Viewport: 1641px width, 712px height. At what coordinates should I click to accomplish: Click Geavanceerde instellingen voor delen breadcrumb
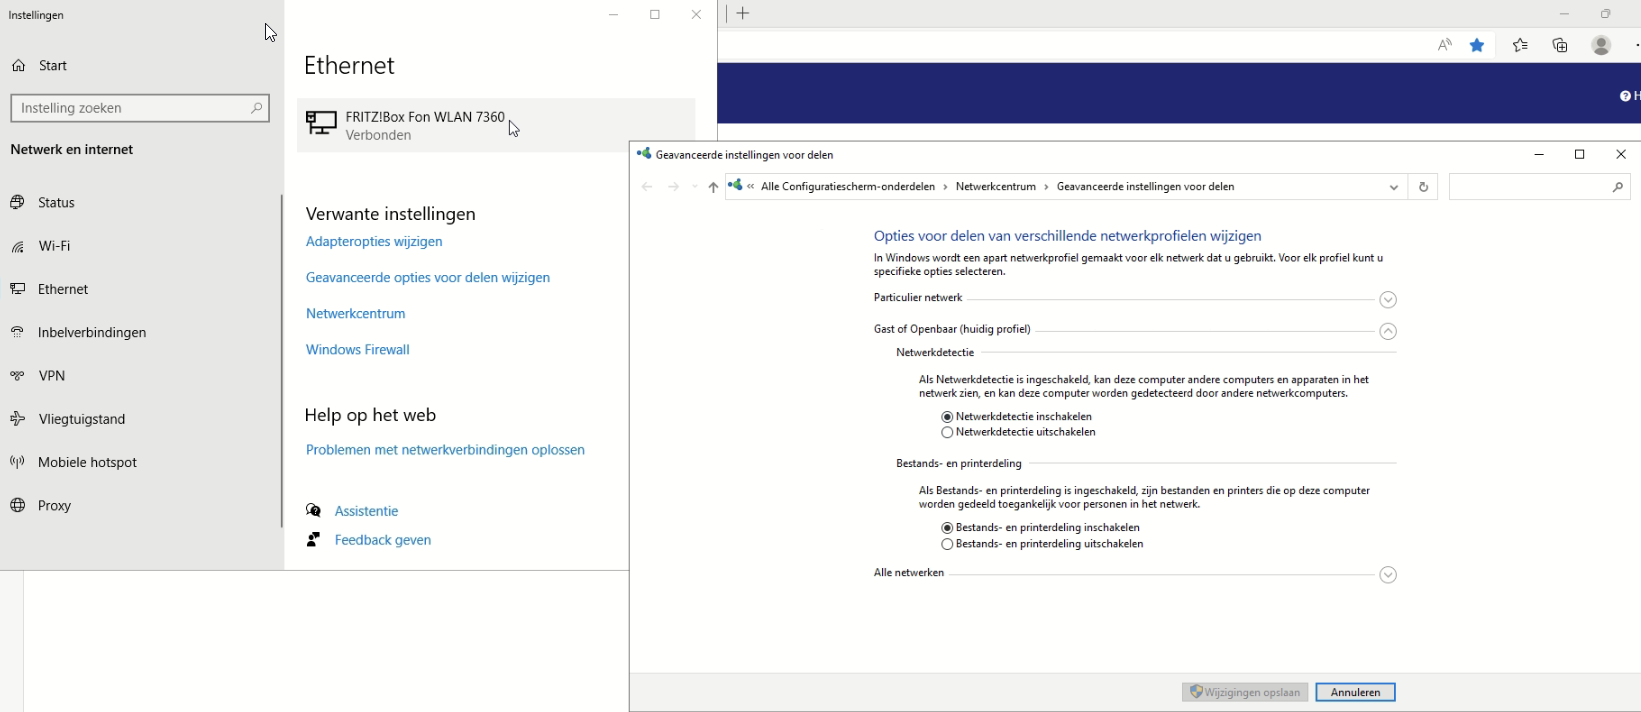click(1145, 187)
